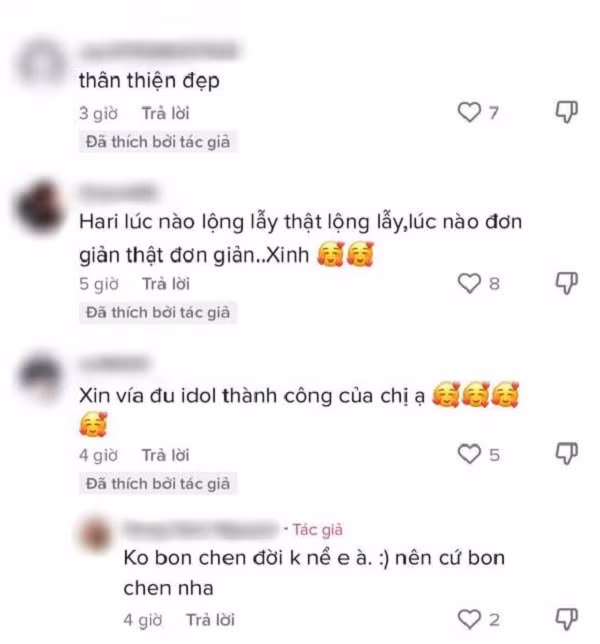Reply to the Hari lộng lẫy comment
This screenshot has height=644, width=600.
coord(166,284)
